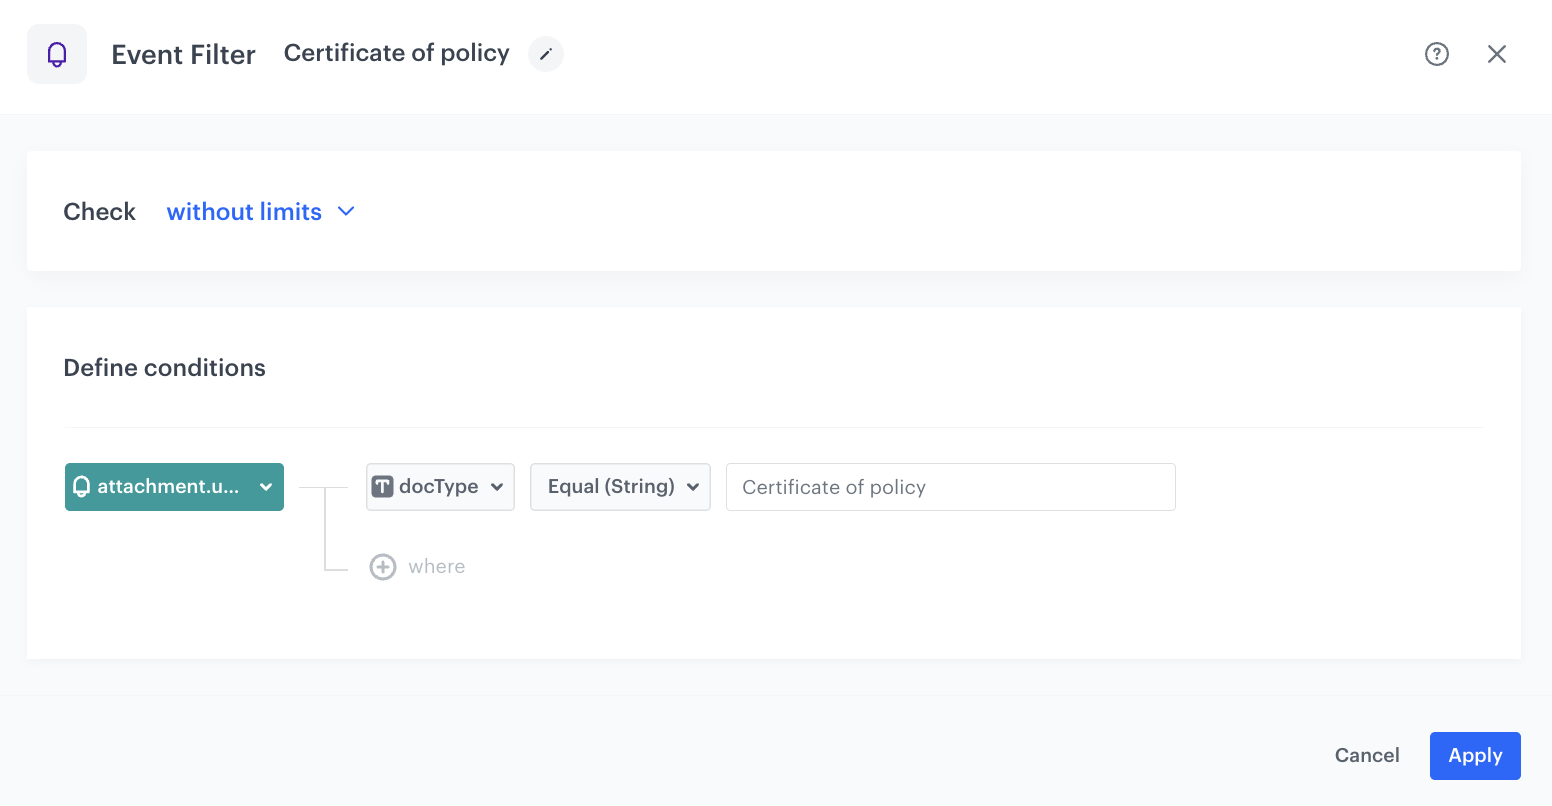Add a 'where' condition
This screenshot has height=806, width=1552.
(437, 567)
